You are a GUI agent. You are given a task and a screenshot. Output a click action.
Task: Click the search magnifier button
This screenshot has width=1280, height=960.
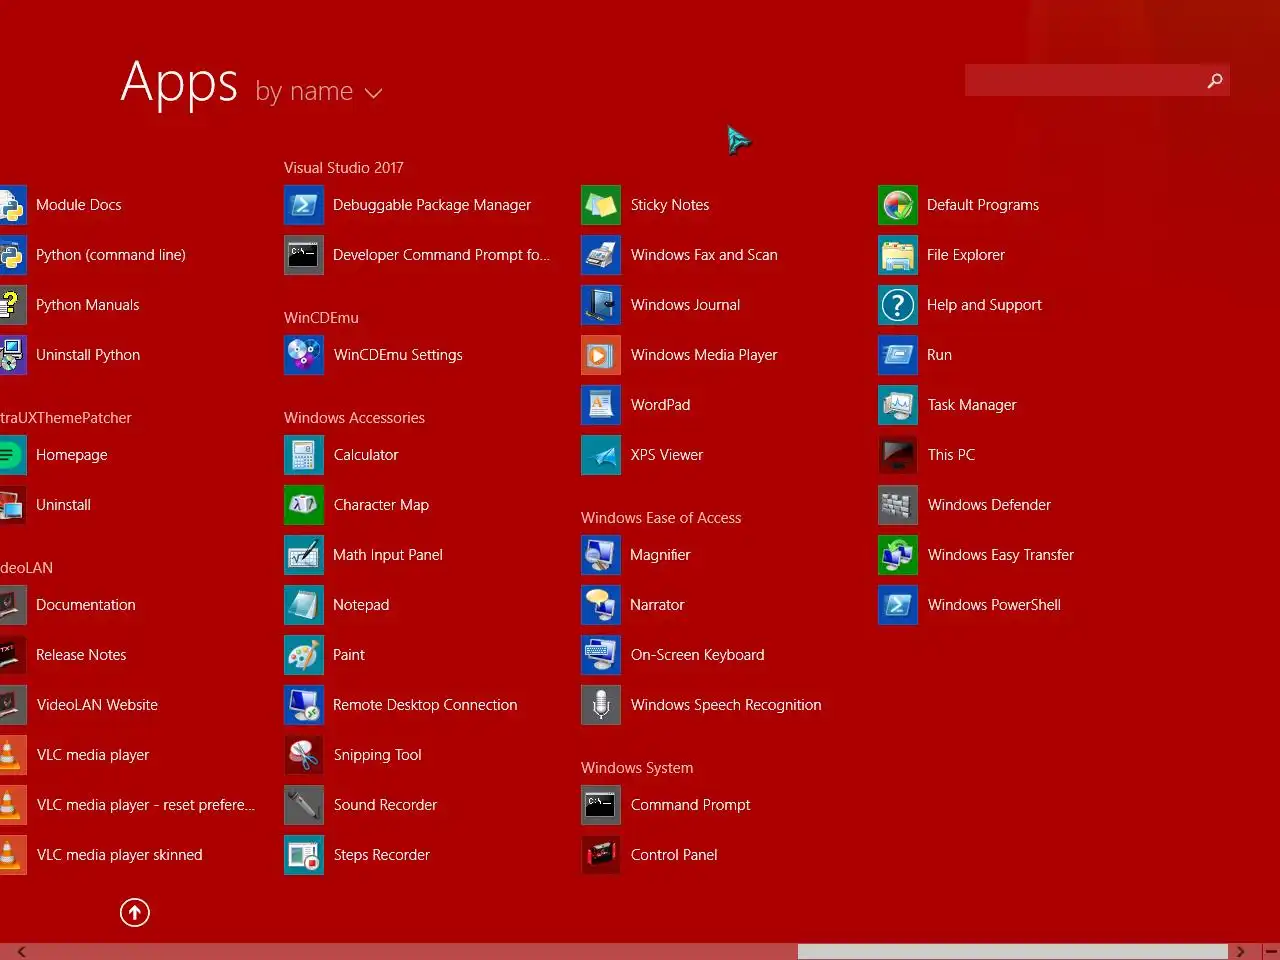click(1215, 80)
